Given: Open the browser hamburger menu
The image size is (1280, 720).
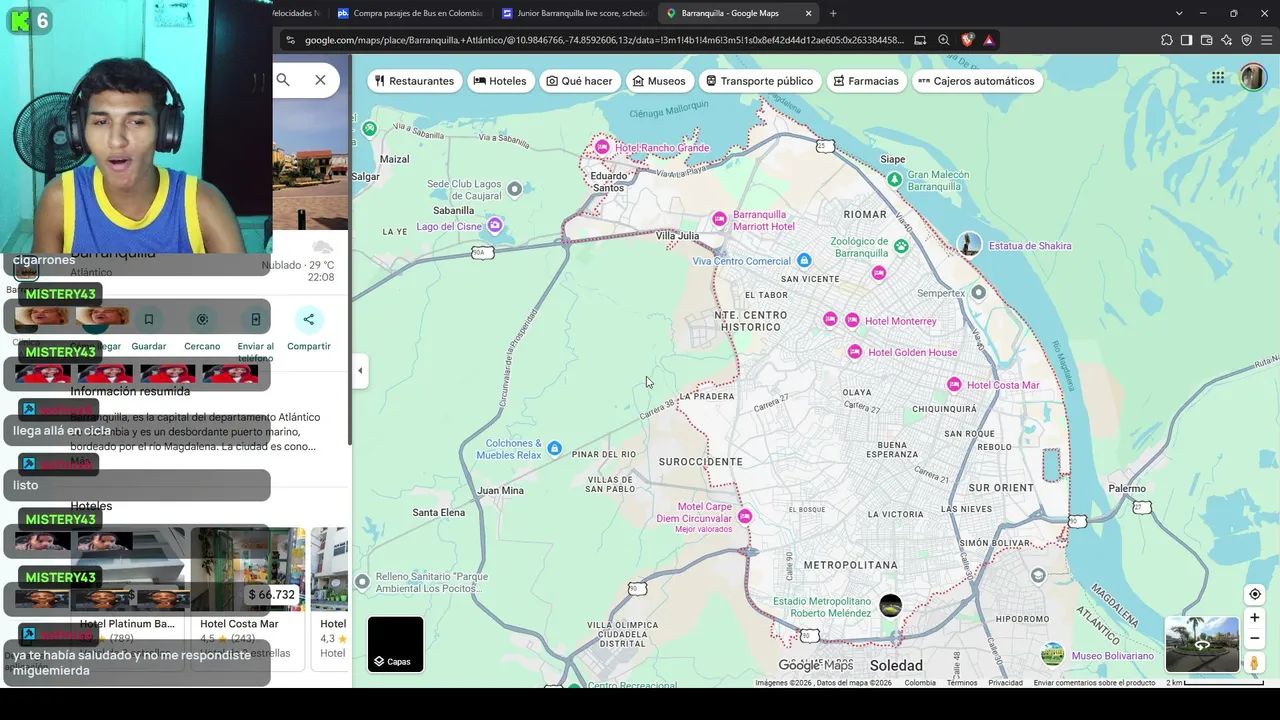Looking at the screenshot, I should pyautogui.click(x=1266, y=40).
